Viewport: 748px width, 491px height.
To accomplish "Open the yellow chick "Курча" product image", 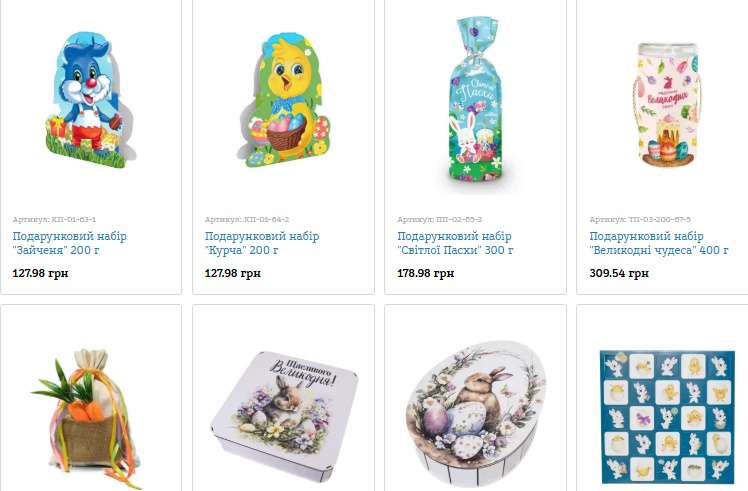I will tap(283, 100).
